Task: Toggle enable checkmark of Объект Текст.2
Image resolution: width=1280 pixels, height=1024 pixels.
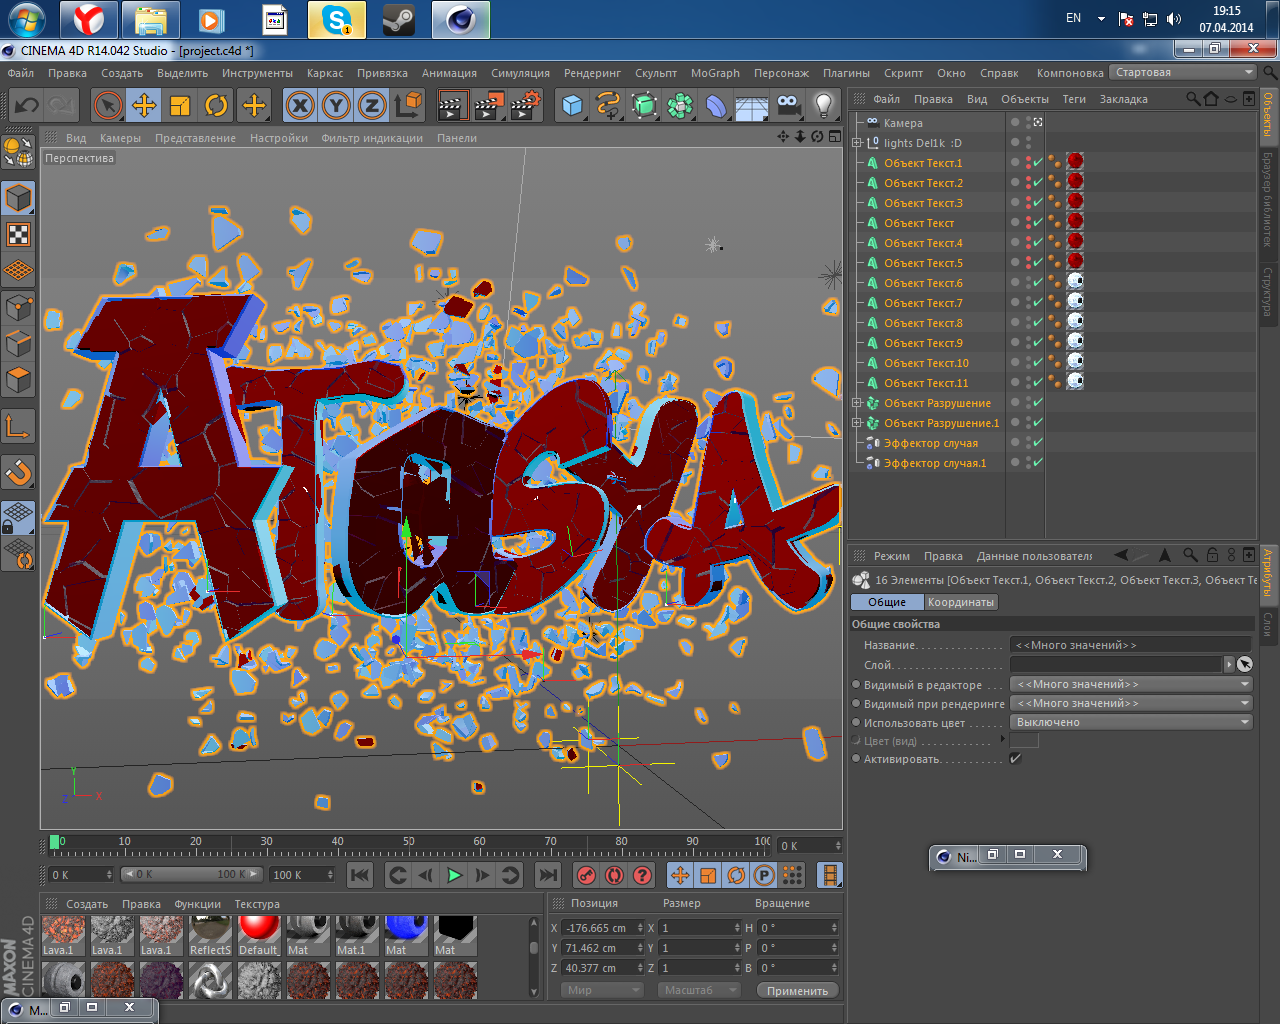Action: [1038, 182]
